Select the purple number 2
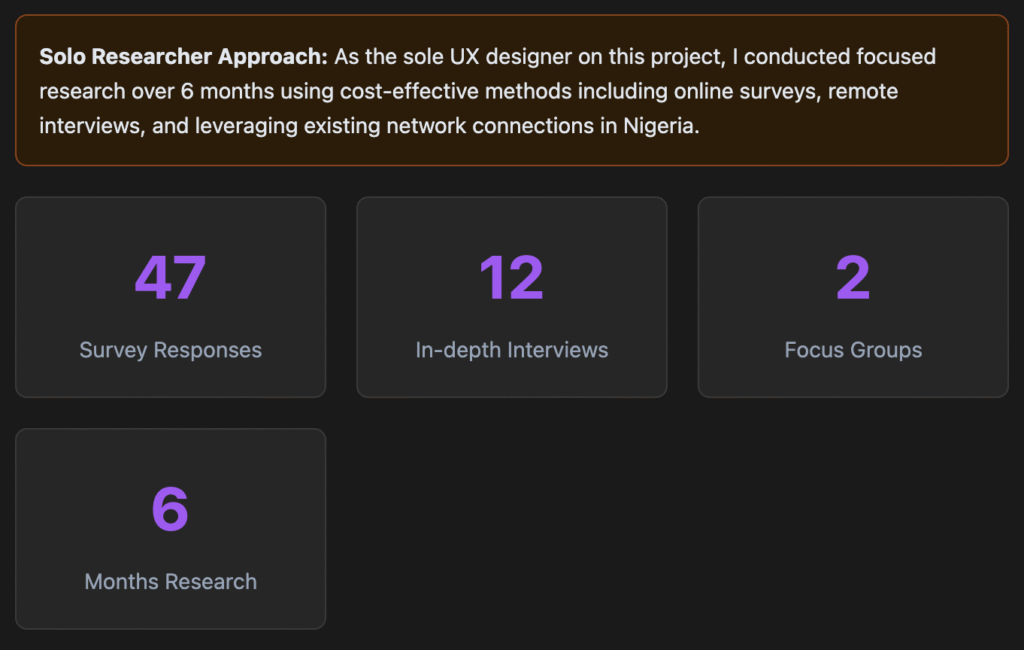This screenshot has height=650, width=1024. (x=853, y=278)
